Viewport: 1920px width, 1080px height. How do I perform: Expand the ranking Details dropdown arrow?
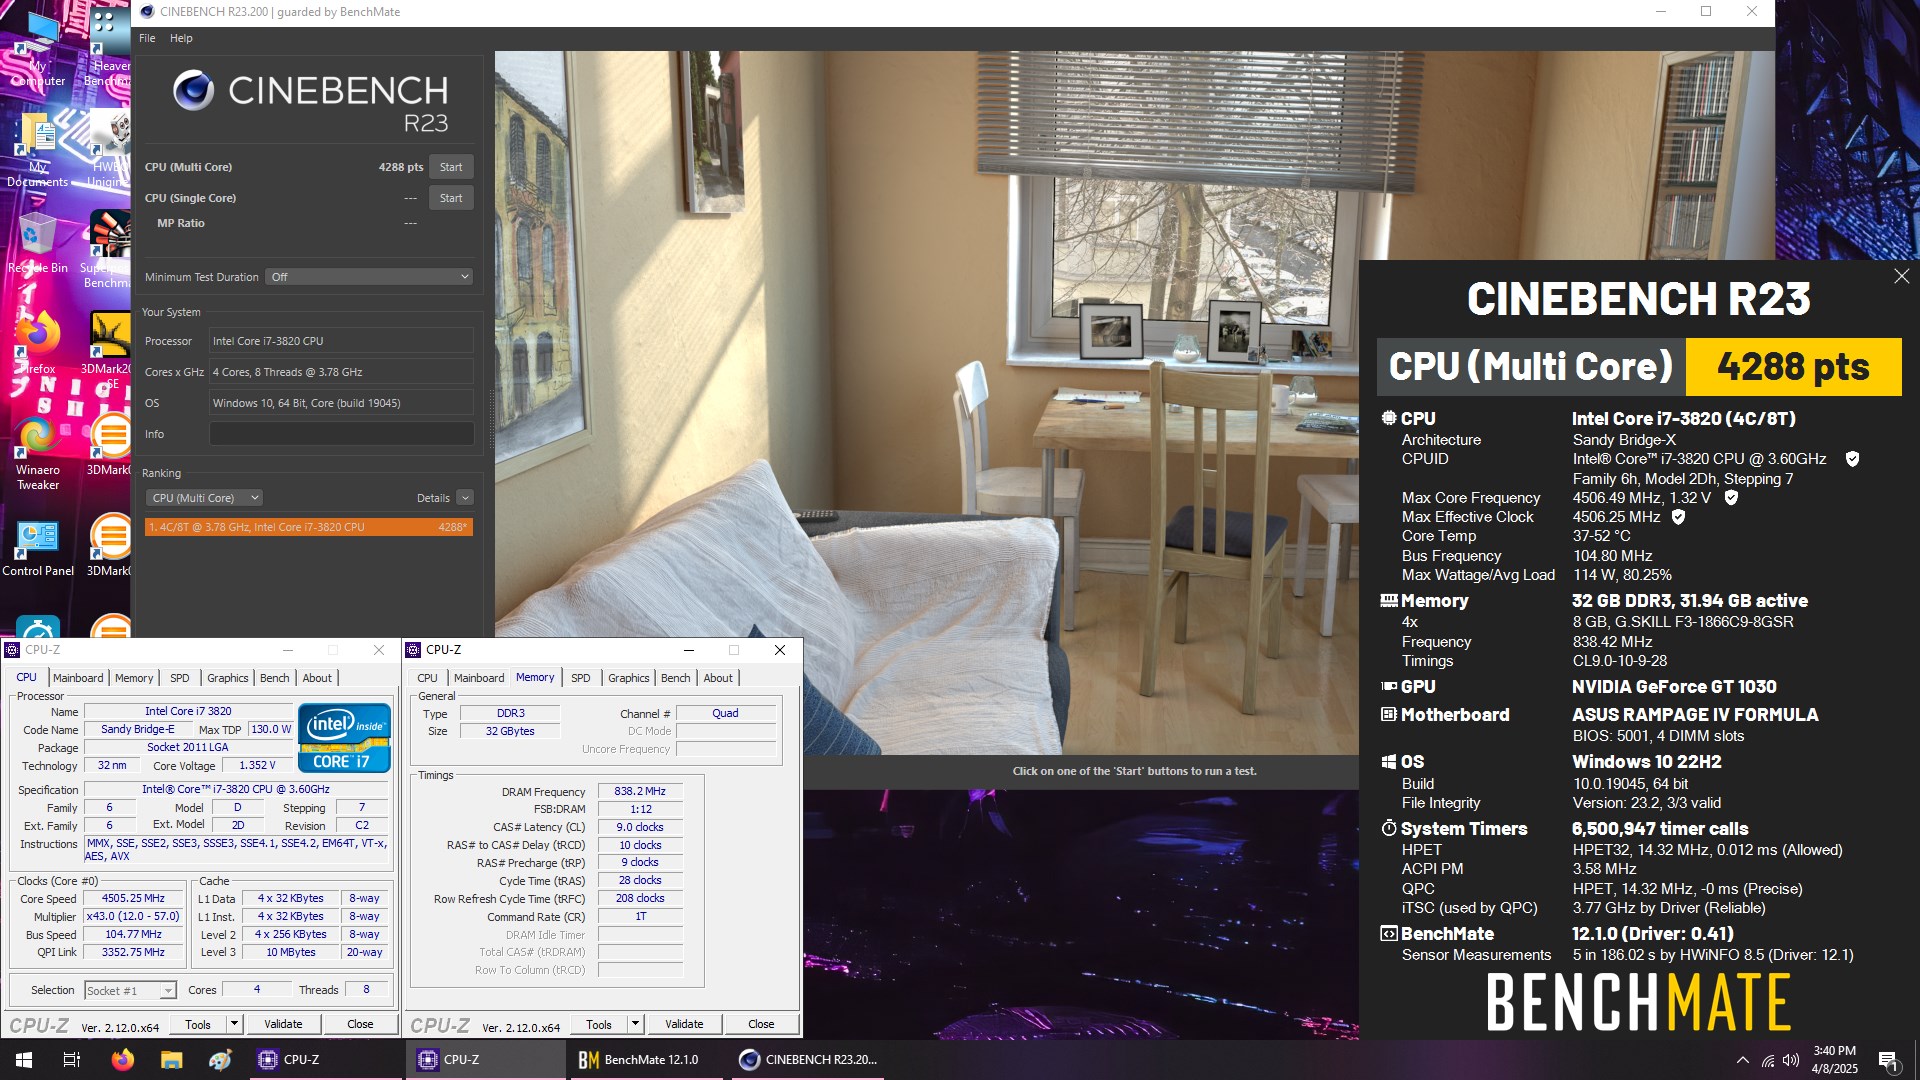pos(465,498)
